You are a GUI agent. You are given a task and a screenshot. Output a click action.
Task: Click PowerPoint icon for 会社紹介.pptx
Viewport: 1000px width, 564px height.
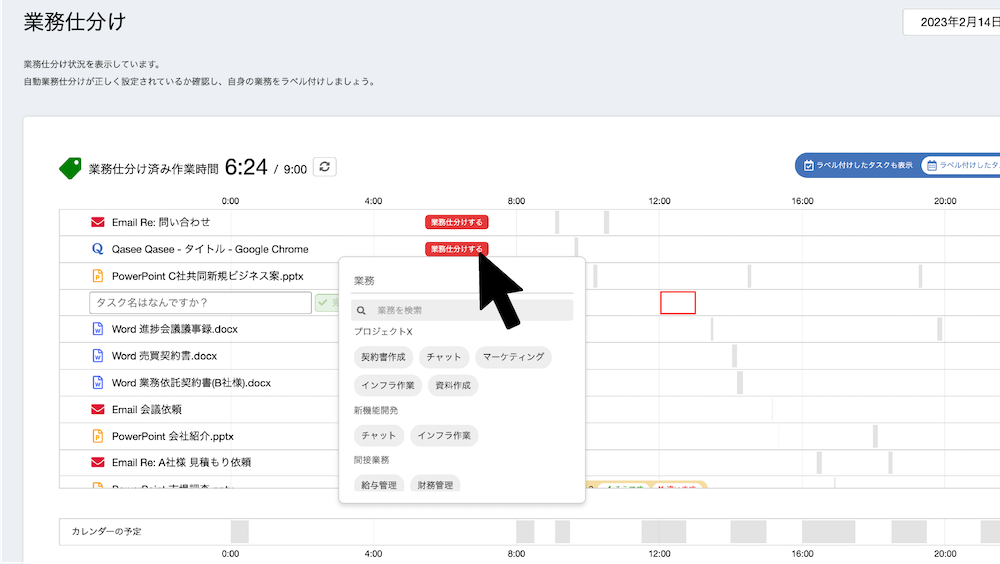(x=98, y=436)
